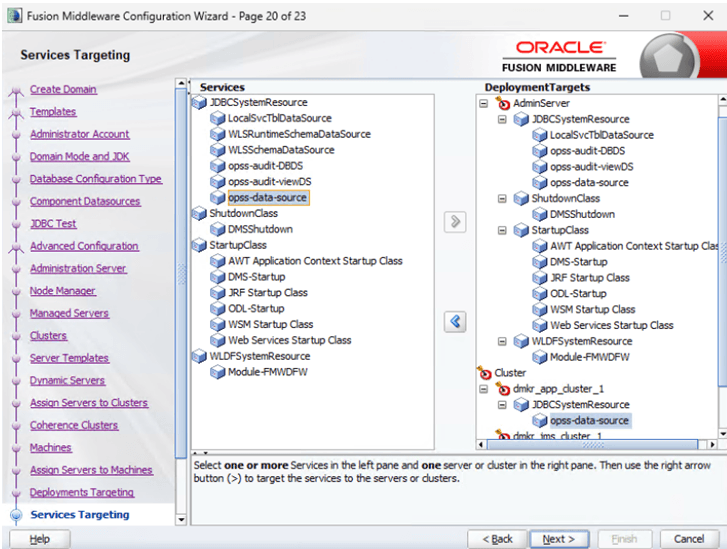Open the Administrator Account step
This screenshot has height=549, width=727.
pyautogui.click(x=79, y=134)
